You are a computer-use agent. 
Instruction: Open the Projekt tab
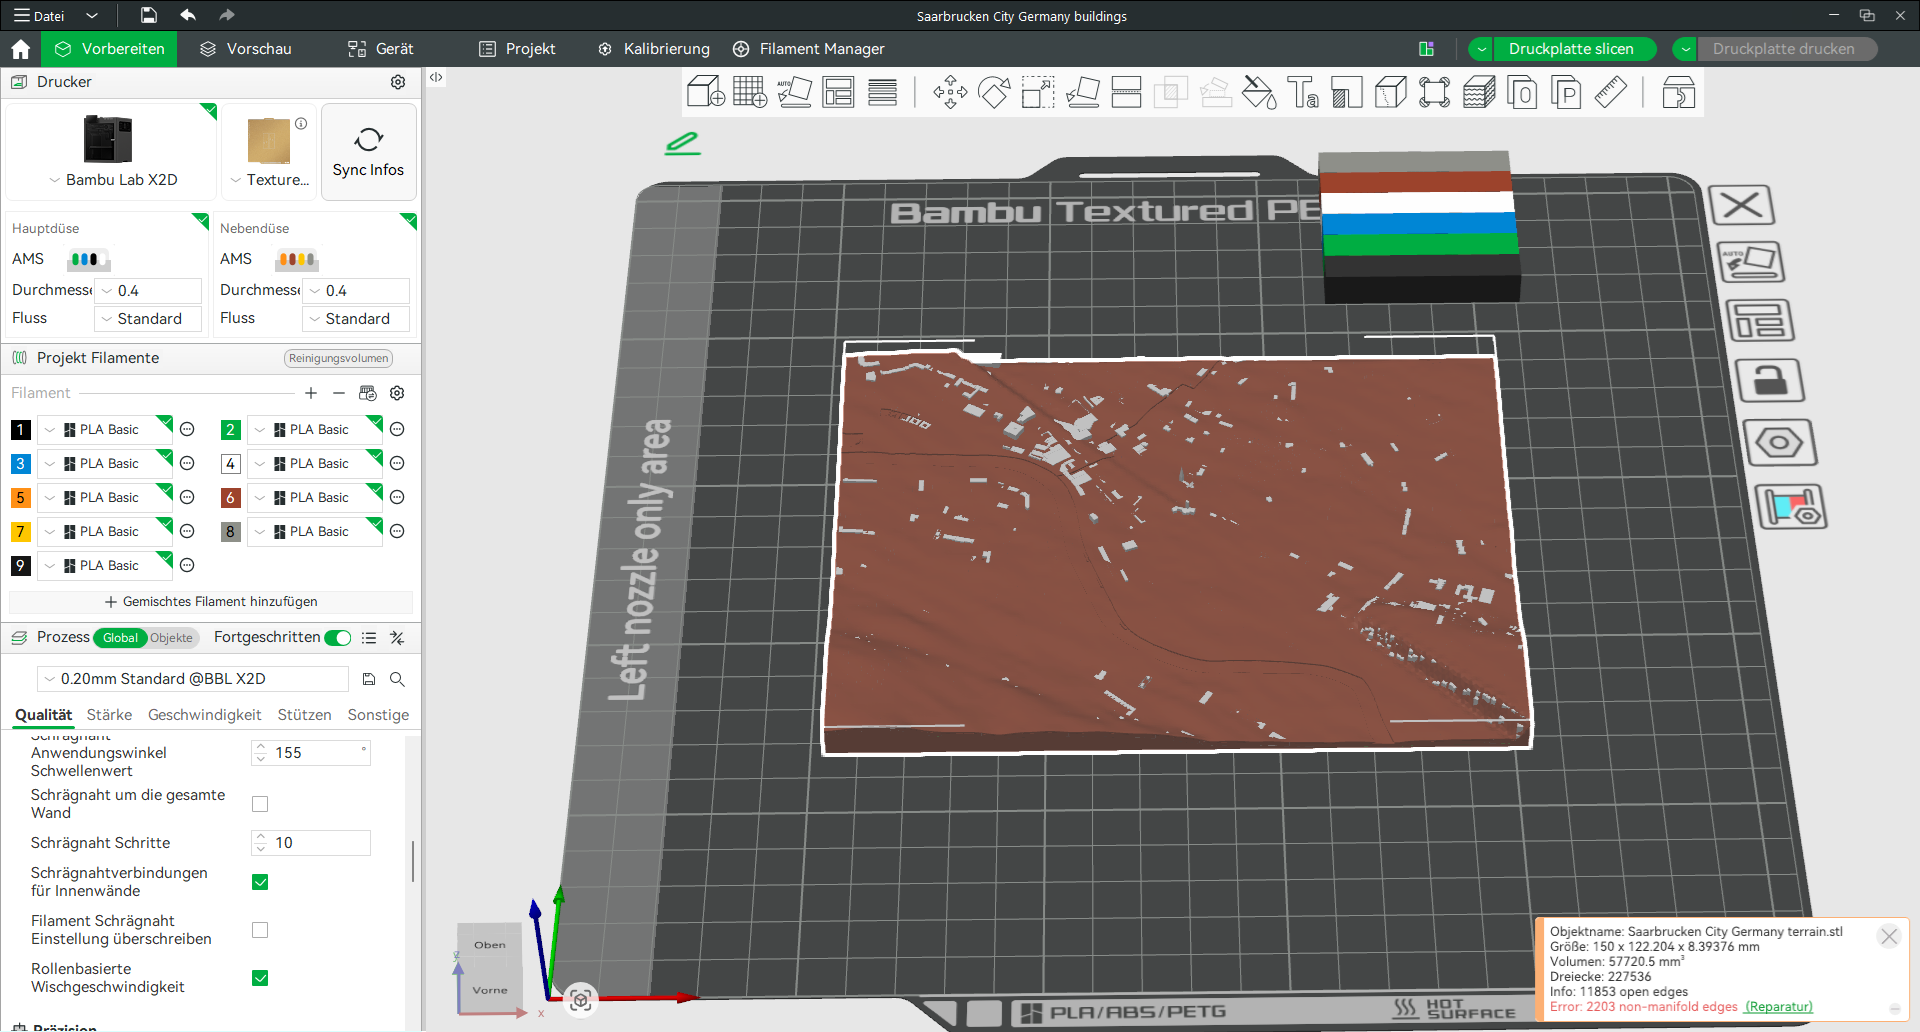tap(517, 49)
